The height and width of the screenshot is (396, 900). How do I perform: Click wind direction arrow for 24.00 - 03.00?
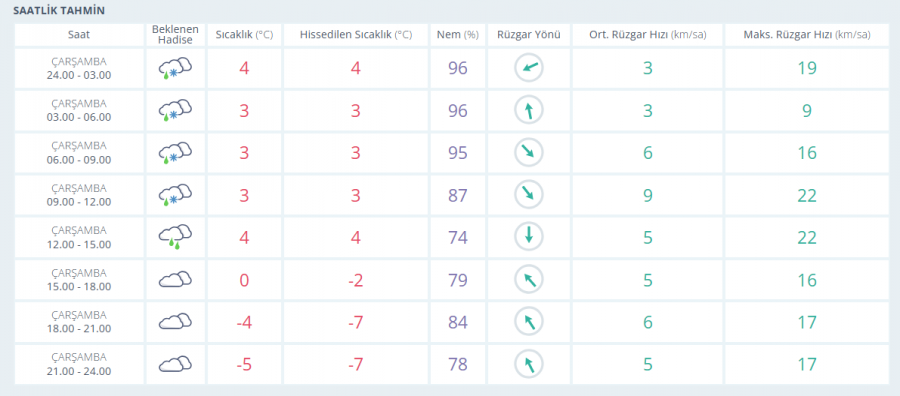(529, 68)
